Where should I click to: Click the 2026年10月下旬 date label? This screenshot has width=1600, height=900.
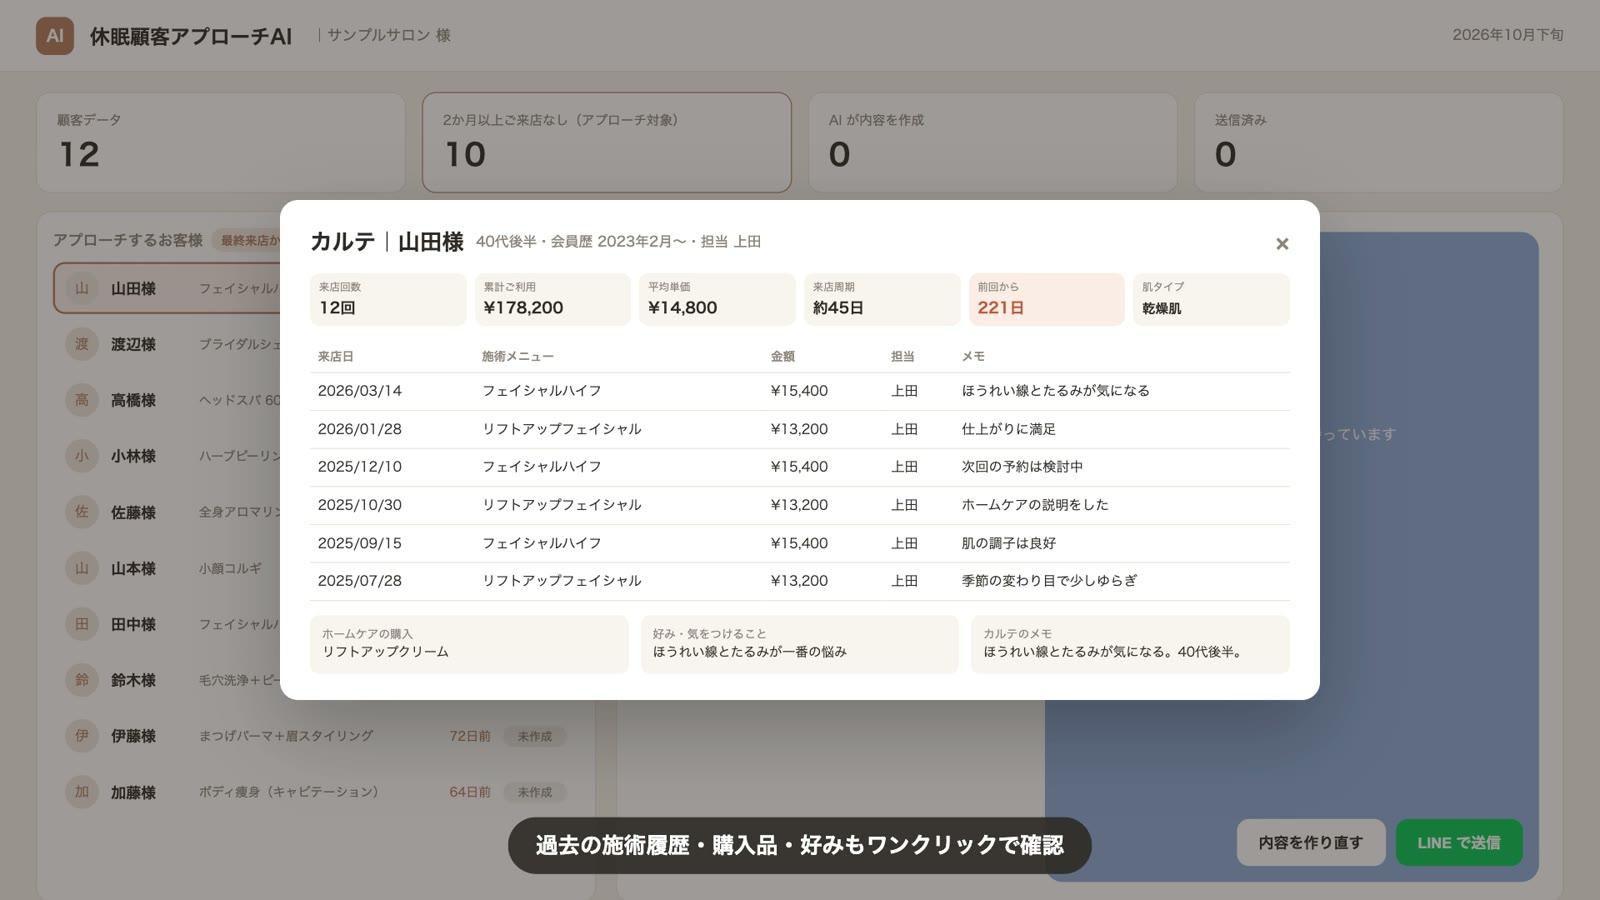pyautogui.click(x=1508, y=35)
